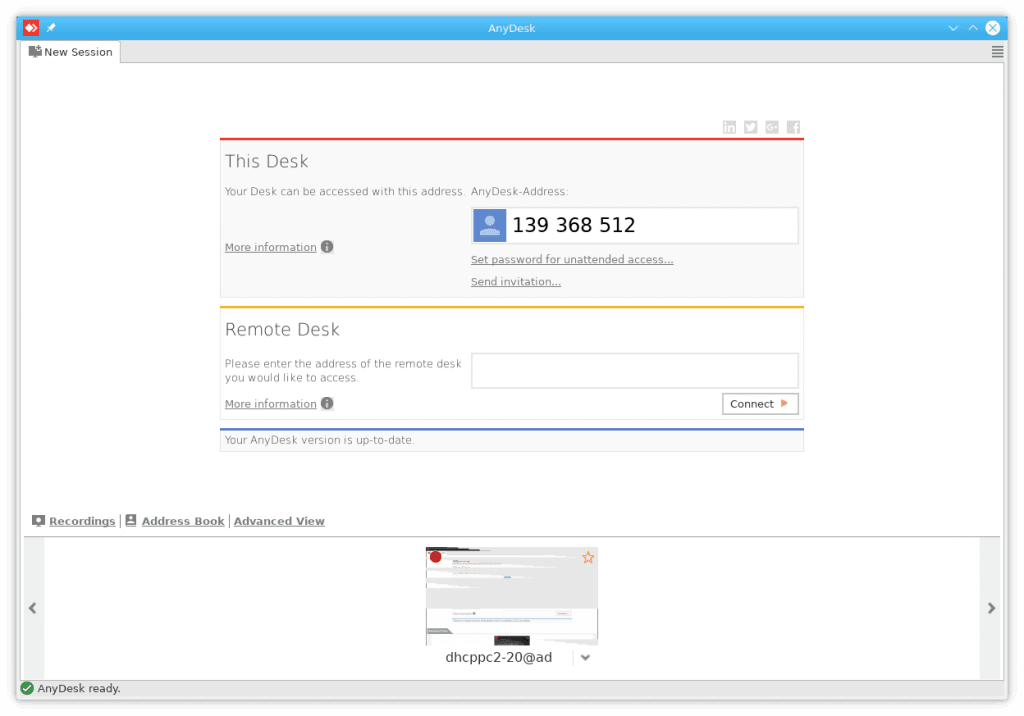Maximize the AnyDesk window

point(973,28)
